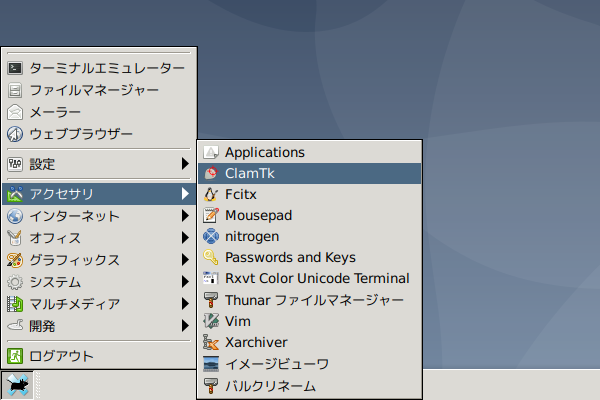
Task: Choose the Mousepad label
Action: click(259, 216)
